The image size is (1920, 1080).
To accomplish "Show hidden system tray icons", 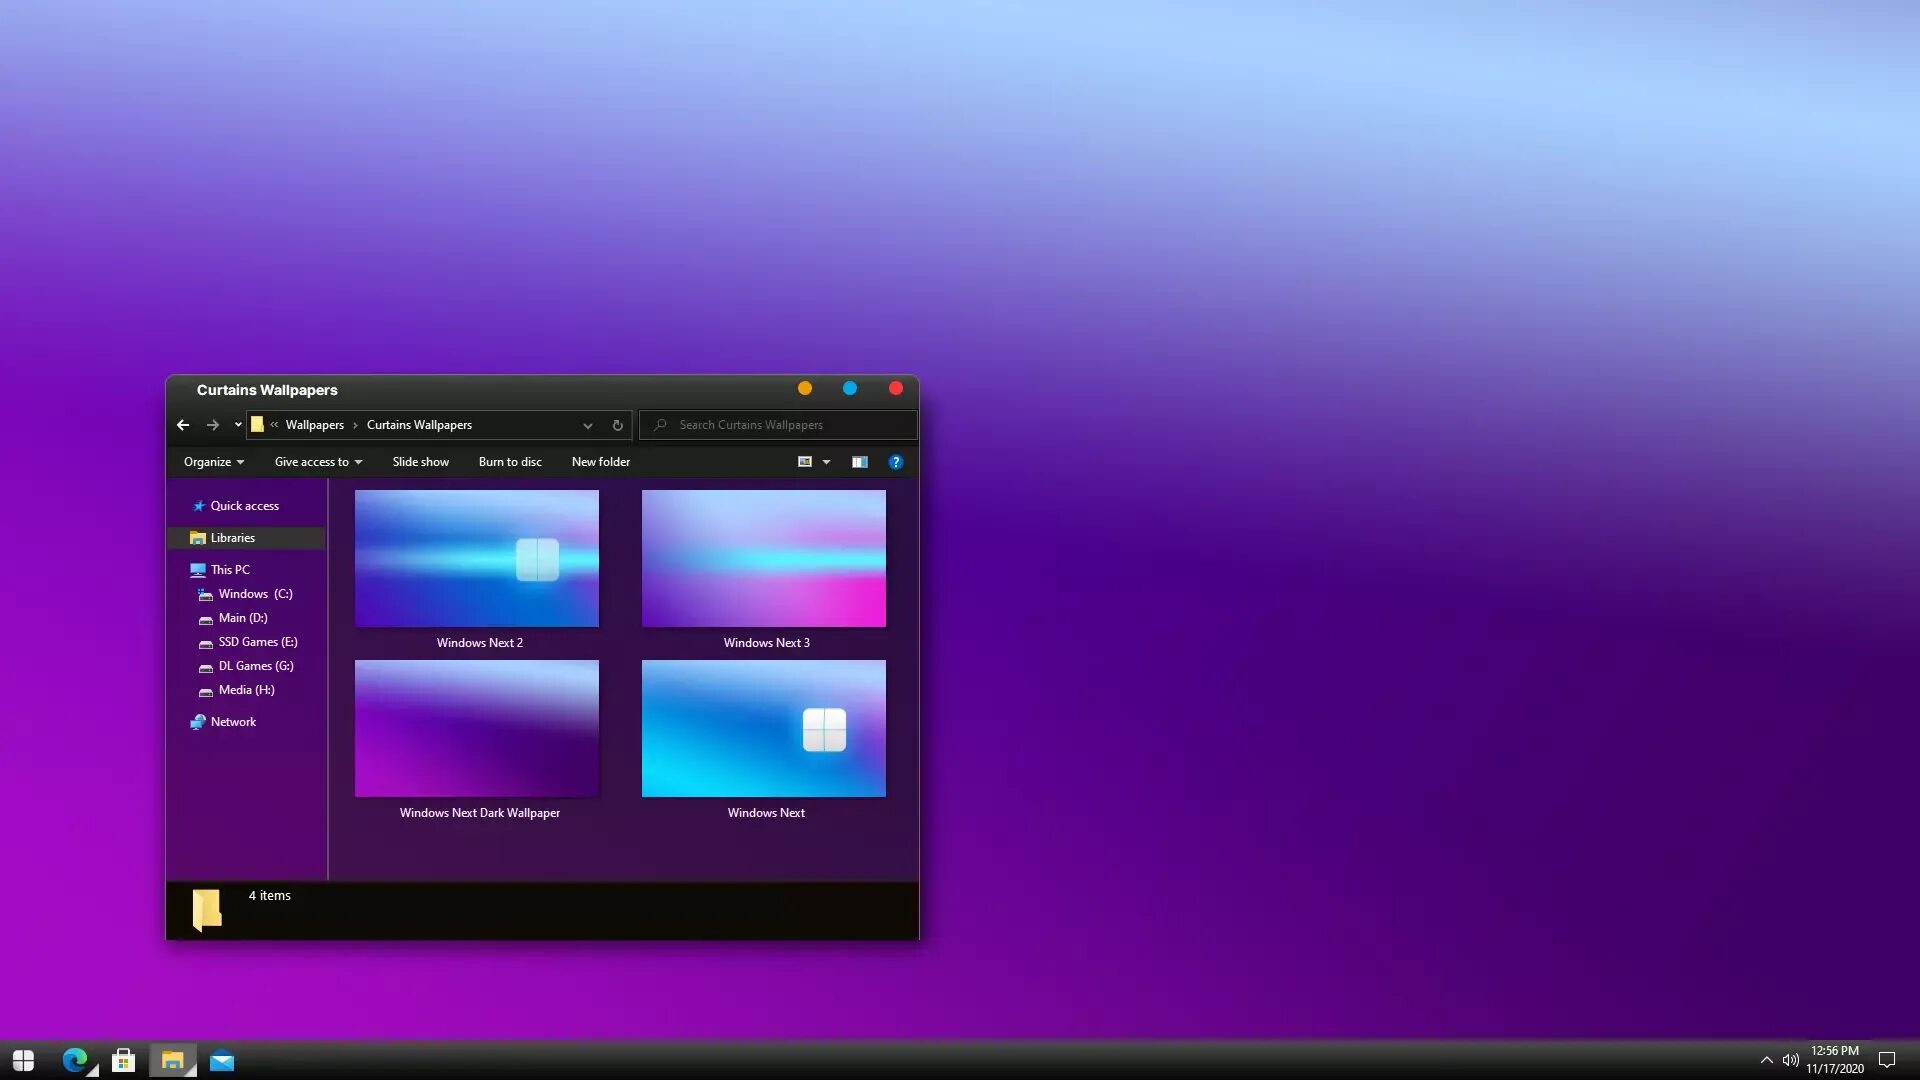I will click(1767, 1060).
